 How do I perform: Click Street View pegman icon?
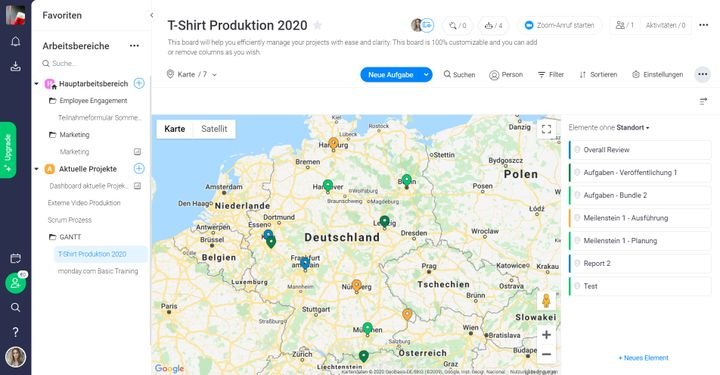click(546, 301)
